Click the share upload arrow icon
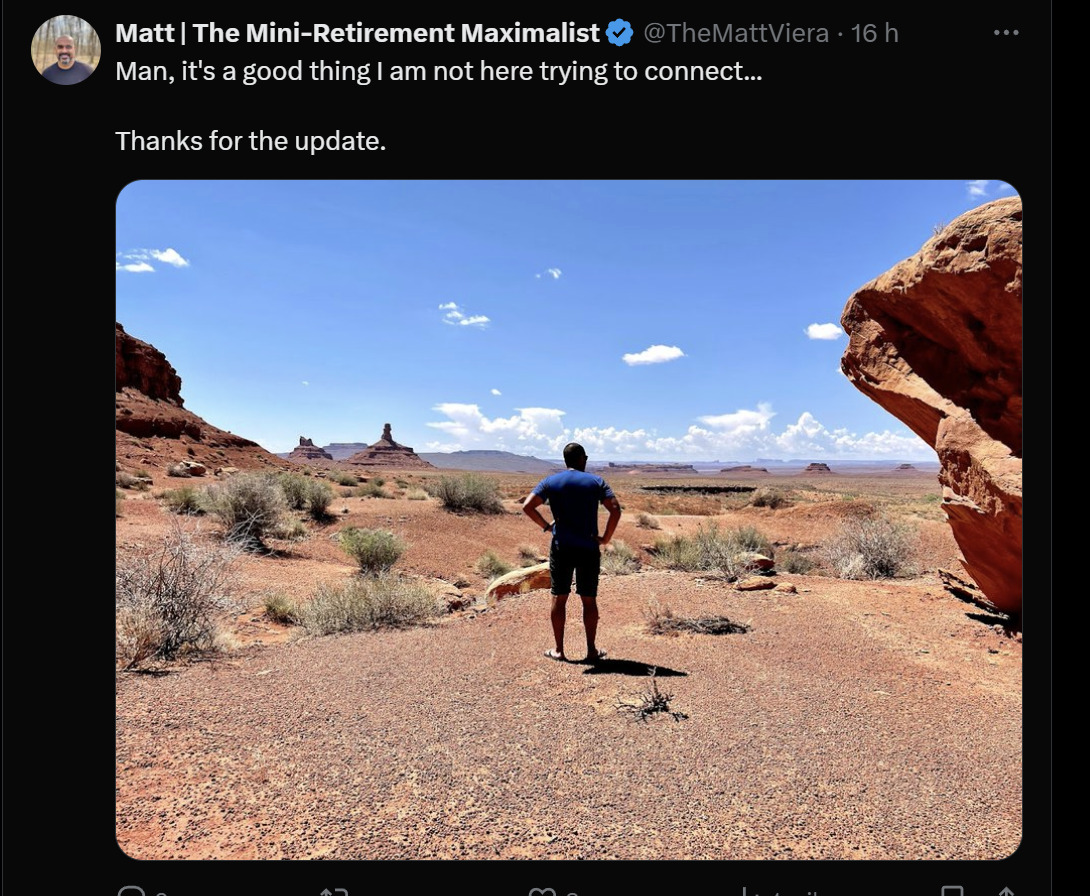Viewport: 1090px width, 896px height. click(1006, 891)
